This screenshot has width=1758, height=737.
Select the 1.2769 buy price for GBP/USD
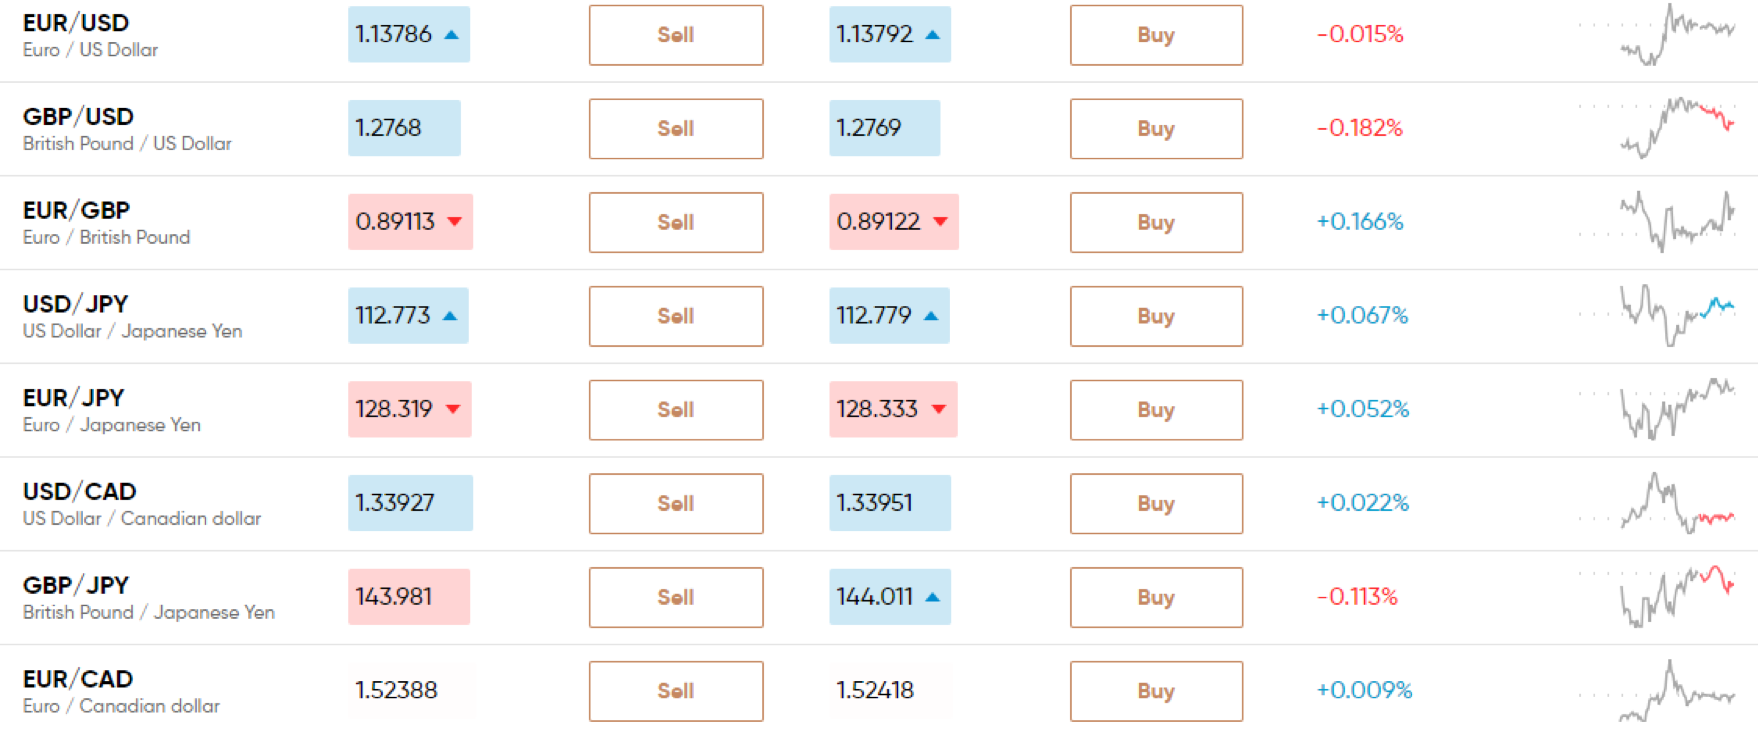pos(885,128)
